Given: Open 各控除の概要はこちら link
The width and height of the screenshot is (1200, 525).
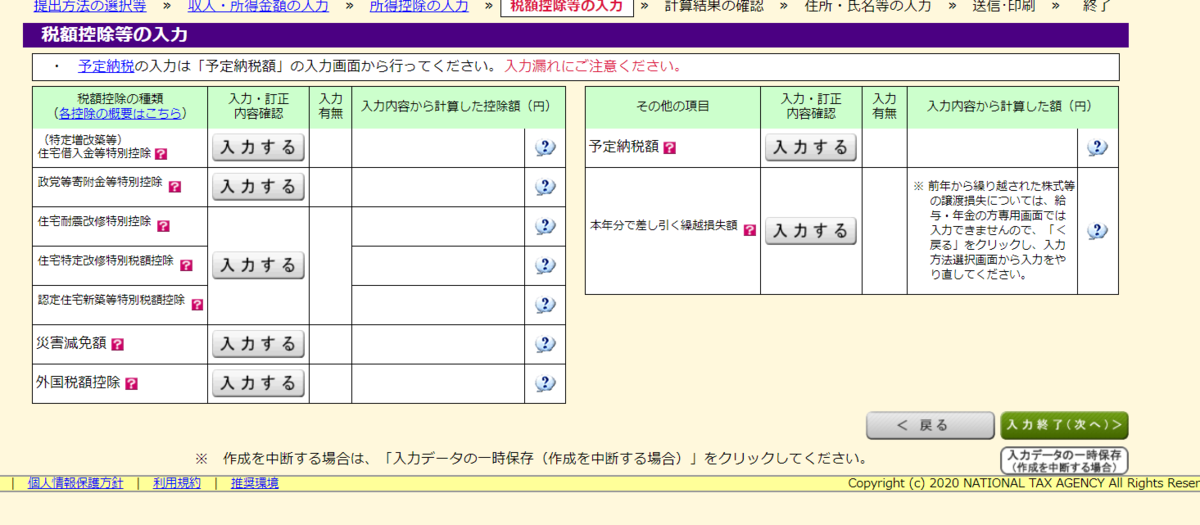Looking at the screenshot, I should (120, 114).
